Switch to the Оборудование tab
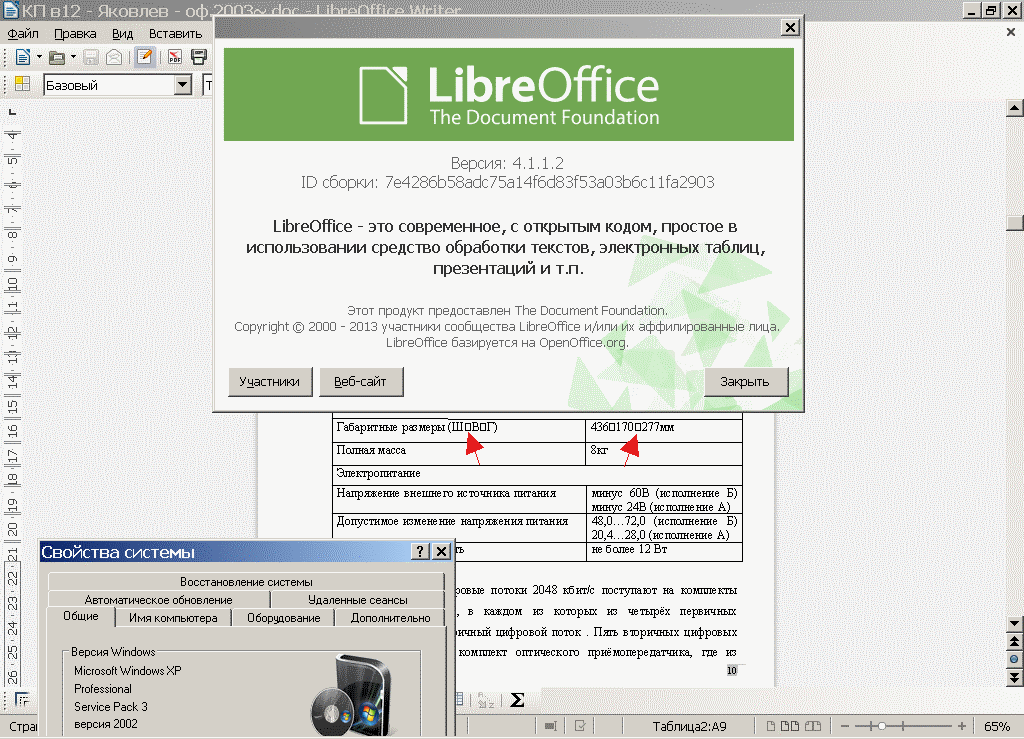Viewport: 1024px width, 739px height. pyautogui.click(x=285, y=618)
